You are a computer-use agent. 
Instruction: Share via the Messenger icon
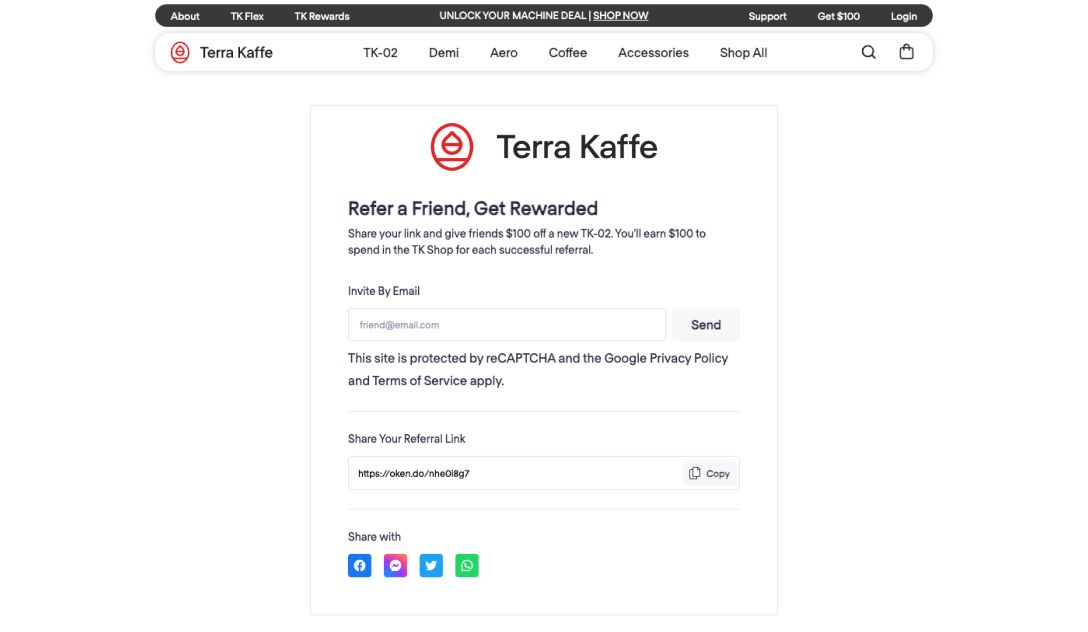point(395,566)
